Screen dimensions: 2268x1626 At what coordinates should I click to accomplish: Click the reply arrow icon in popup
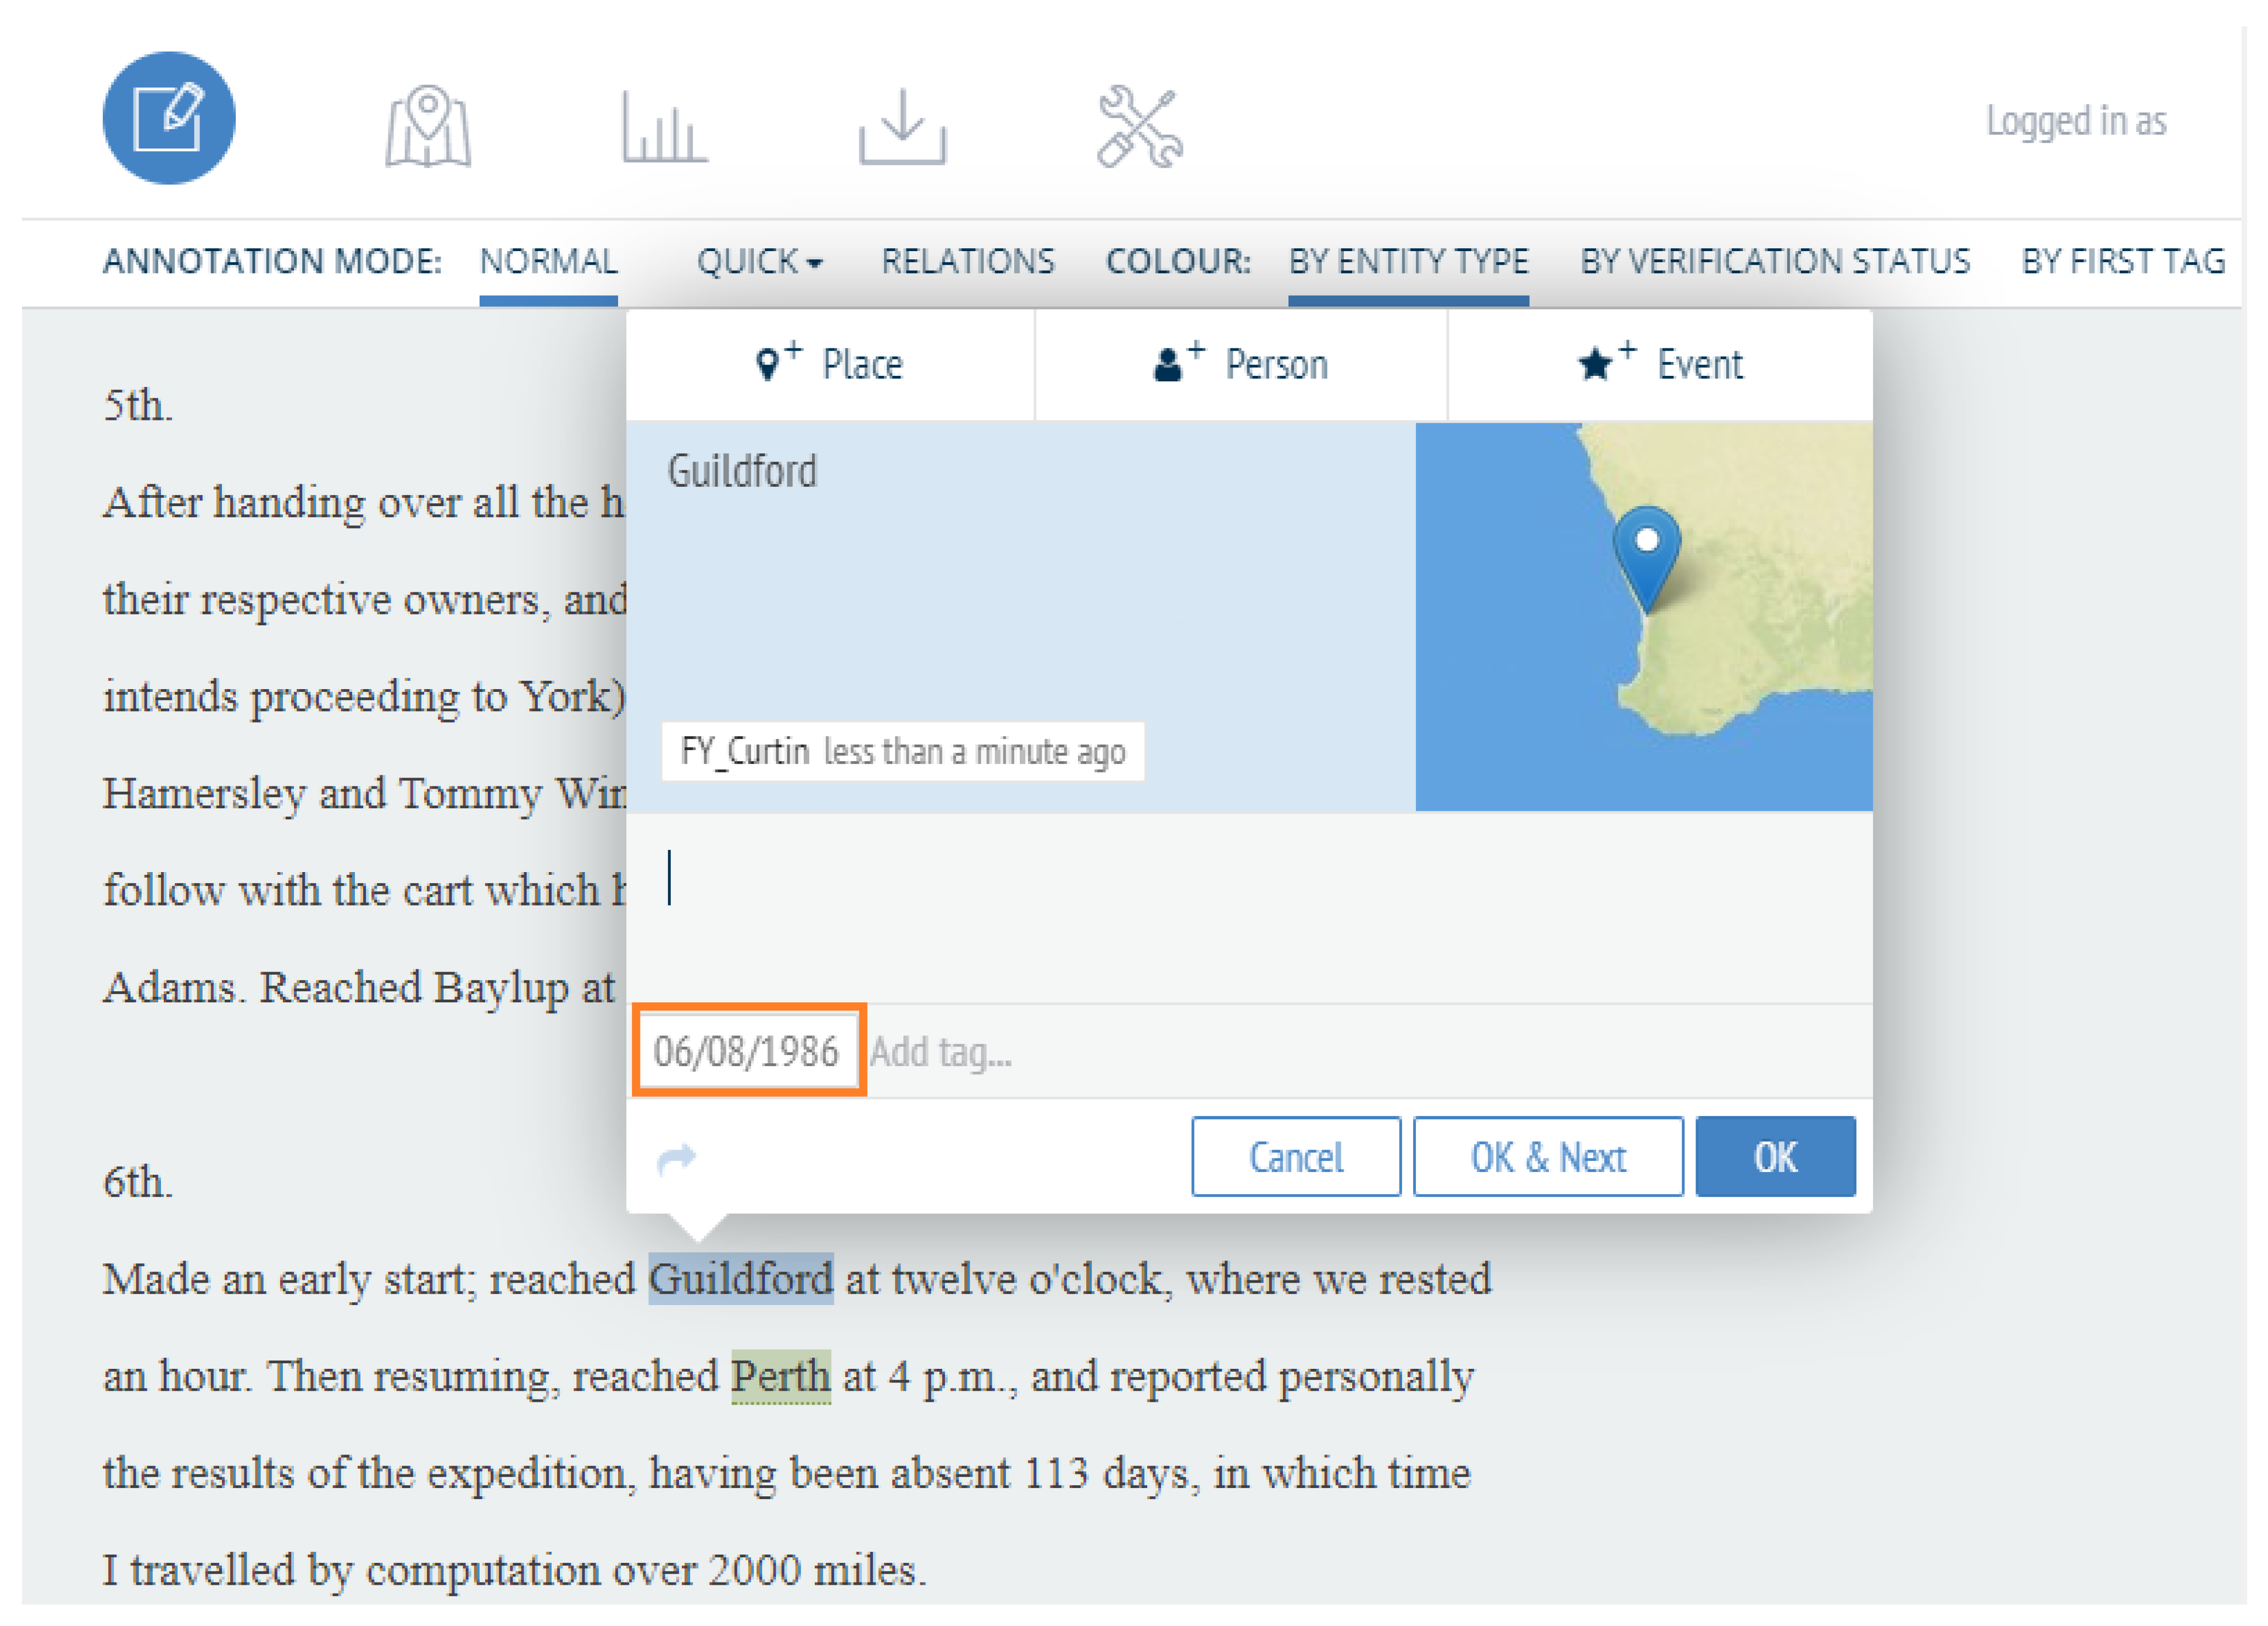click(x=676, y=1158)
